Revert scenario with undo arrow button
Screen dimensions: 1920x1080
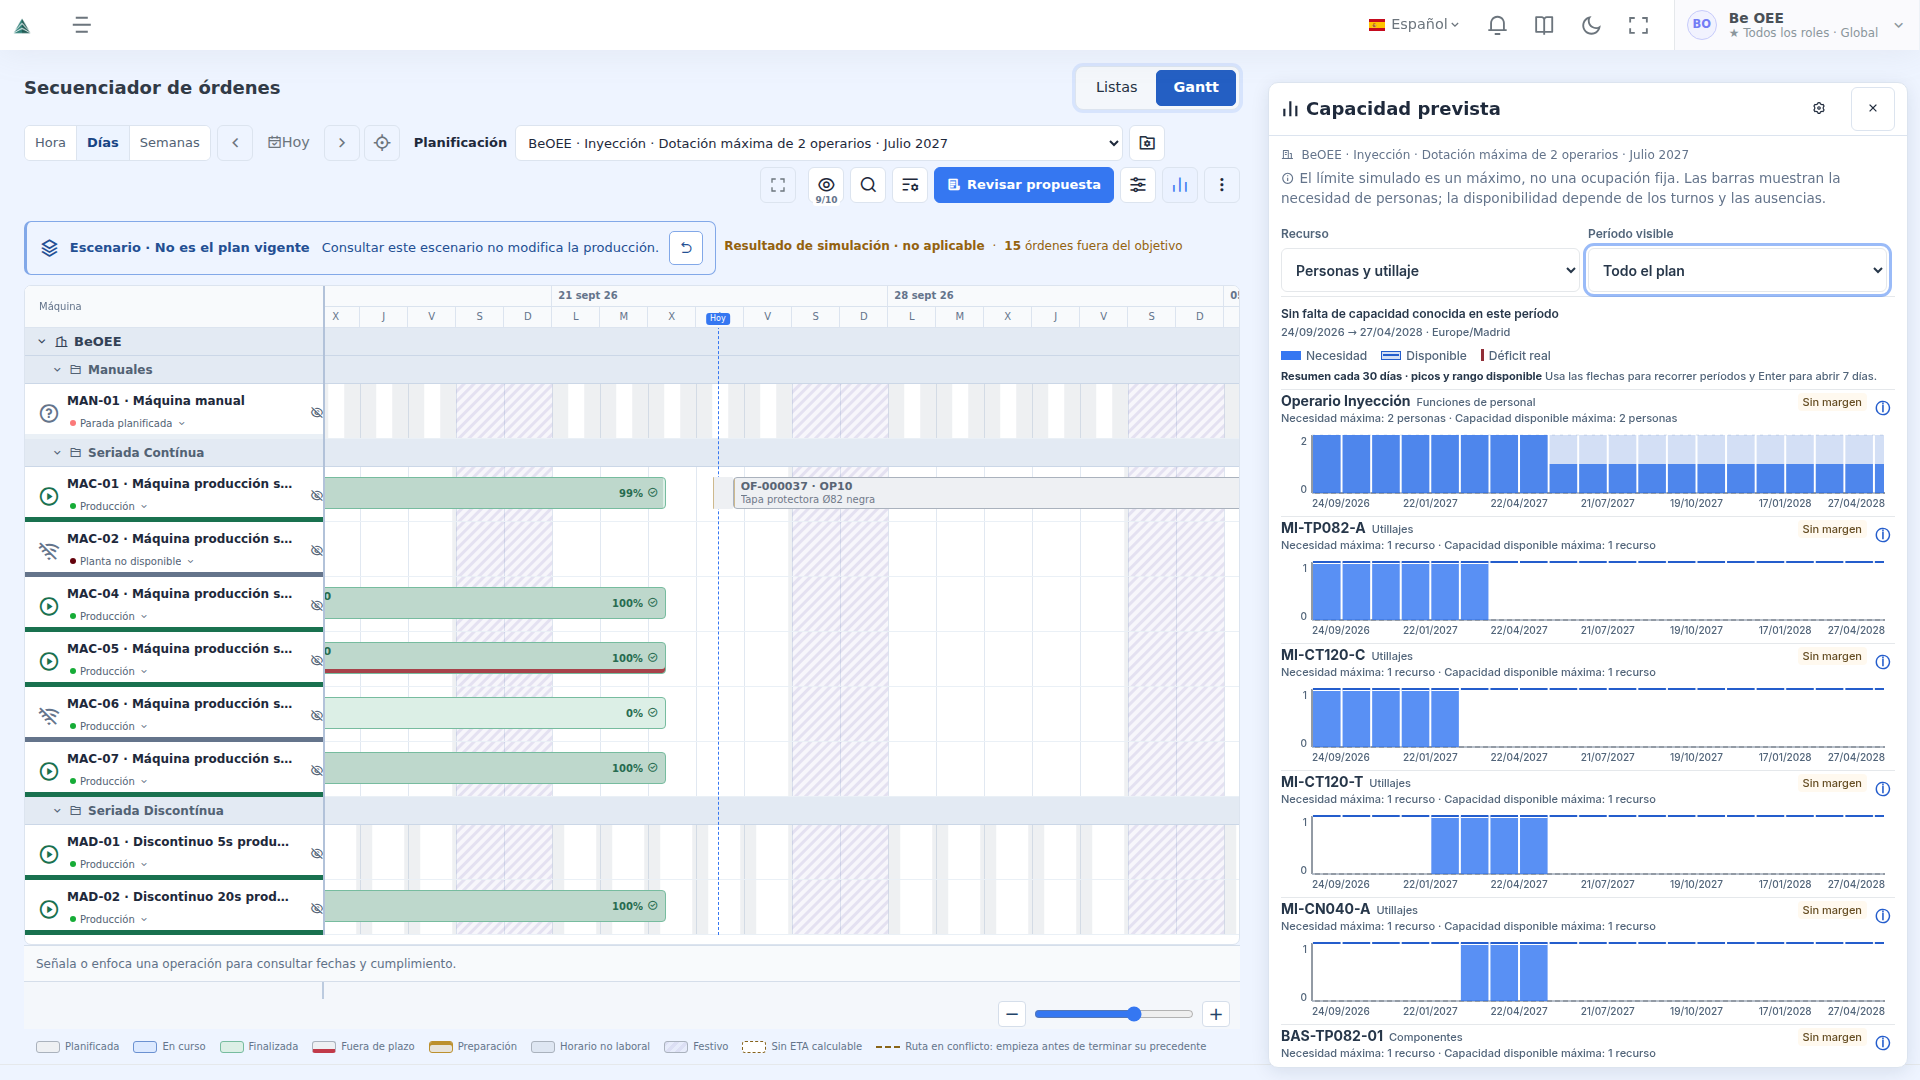click(x=686, y=248)
